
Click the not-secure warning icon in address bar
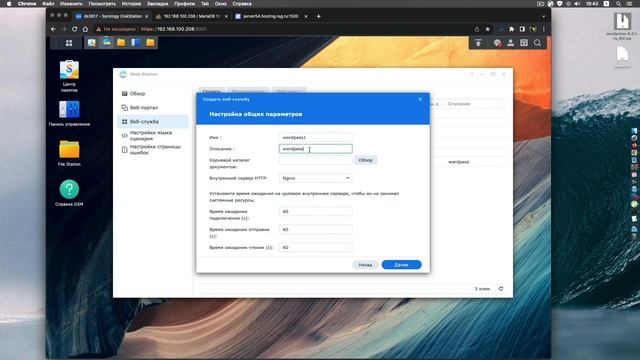click(98, 29)
